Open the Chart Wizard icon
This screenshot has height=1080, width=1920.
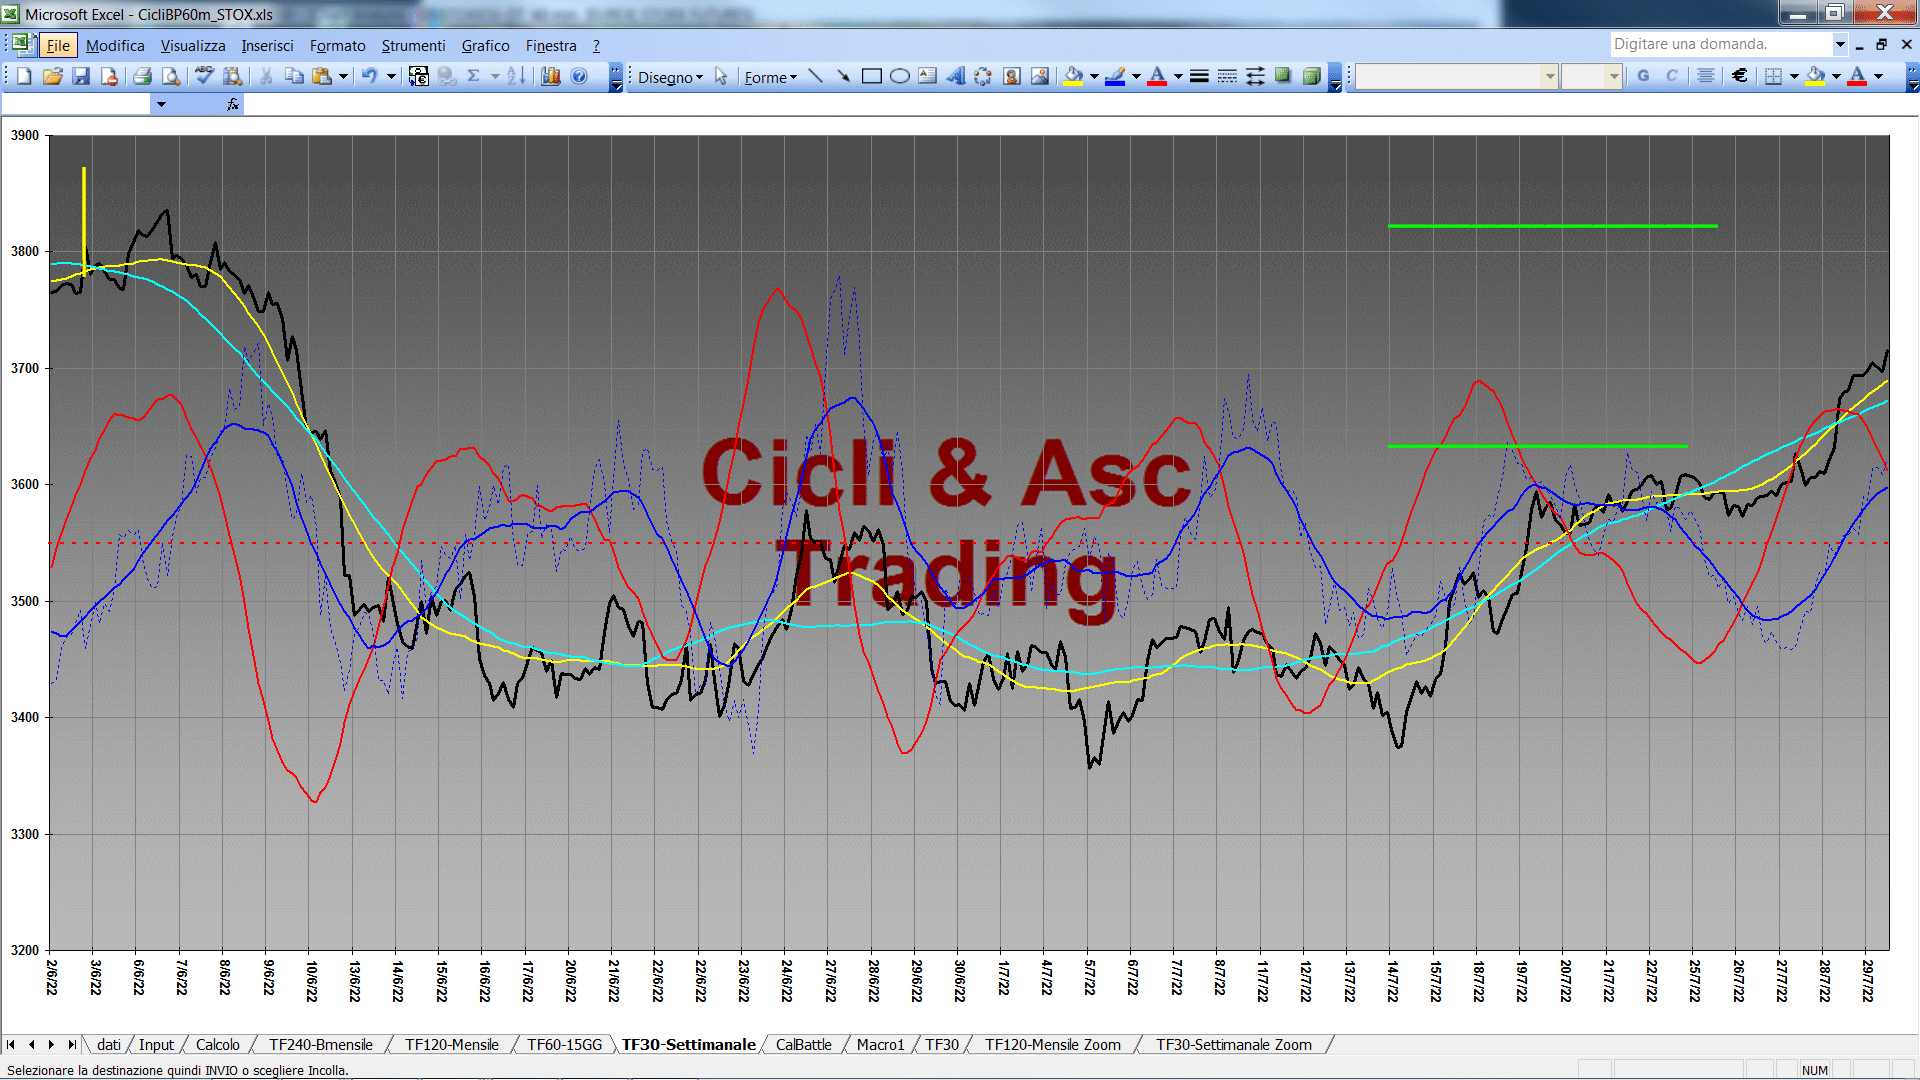[550, 76]
